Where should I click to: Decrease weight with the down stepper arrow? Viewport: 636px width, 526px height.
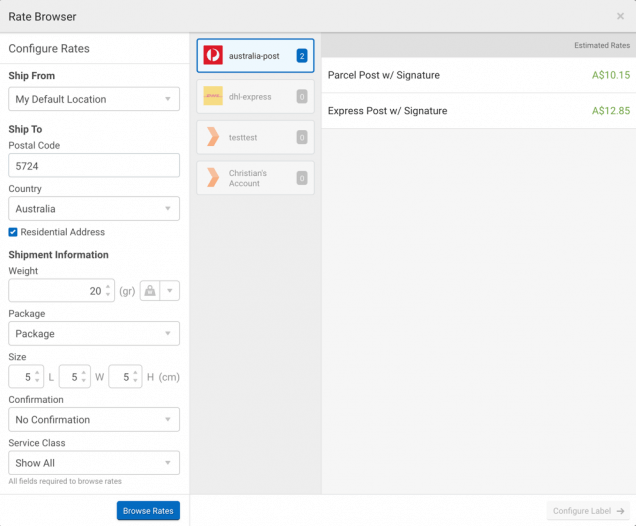(108, 294)
